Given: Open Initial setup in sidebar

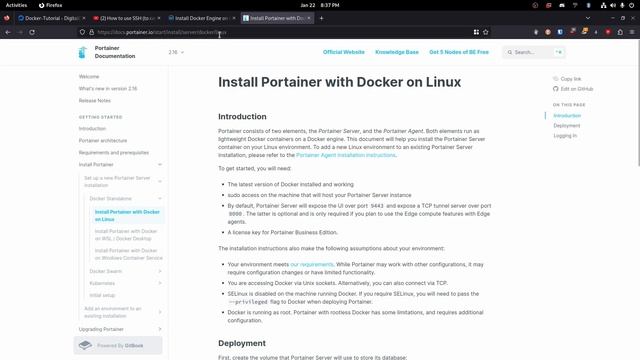Looking at the screenshot, I should tap(102, 295).
